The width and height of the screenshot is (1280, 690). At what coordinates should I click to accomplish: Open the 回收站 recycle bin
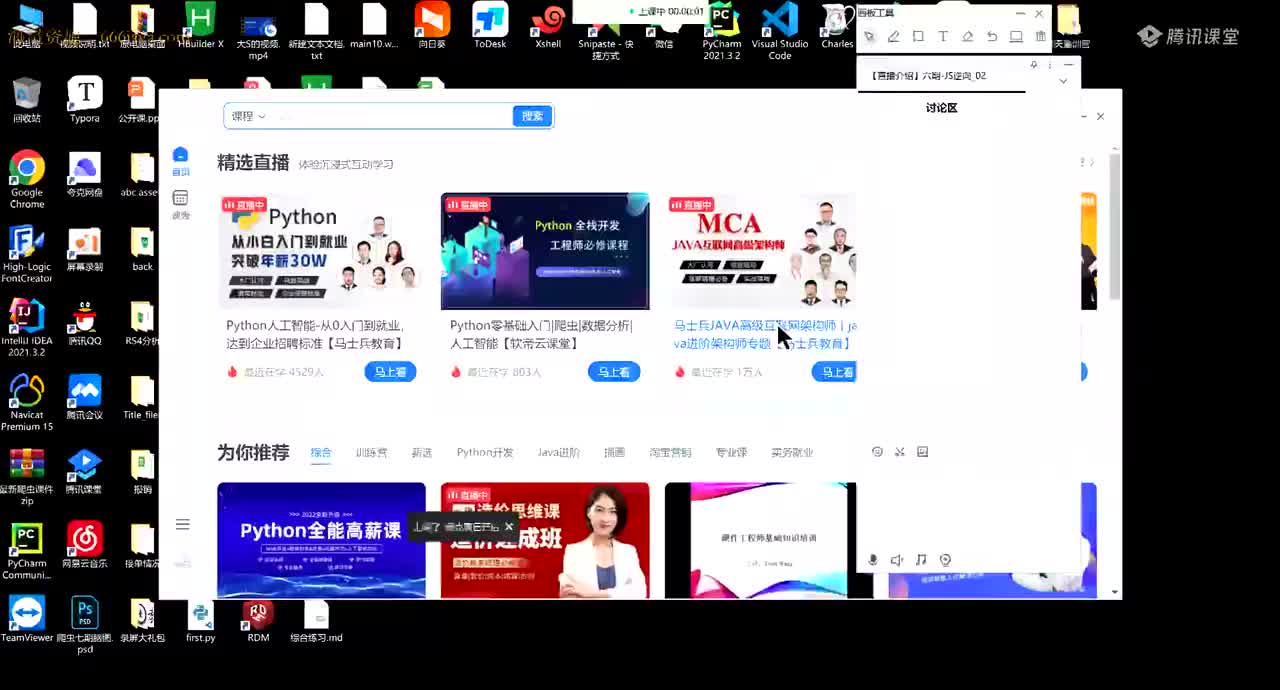pos(27,100)
